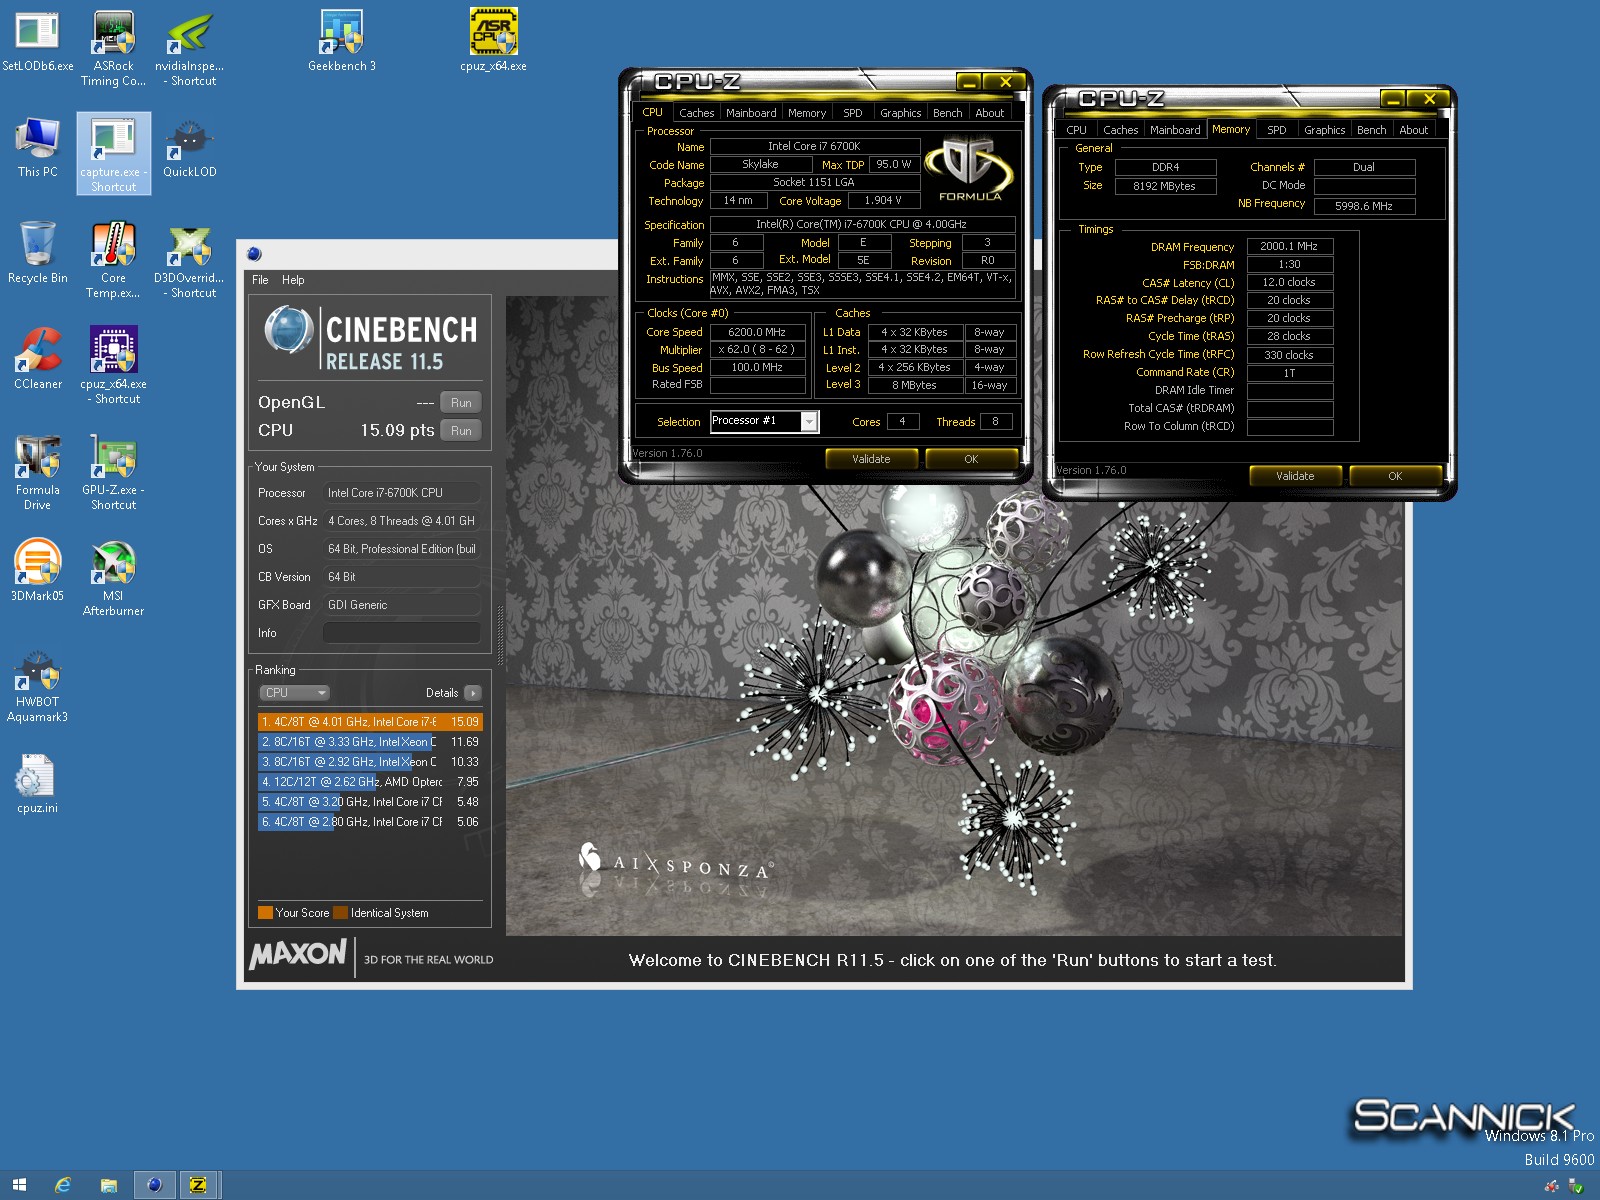Screen dimensions: 1600x1200
Task: Open SPD tab in right CPU-Z window
Action: pyautogui.click(x=1276, y=130)
